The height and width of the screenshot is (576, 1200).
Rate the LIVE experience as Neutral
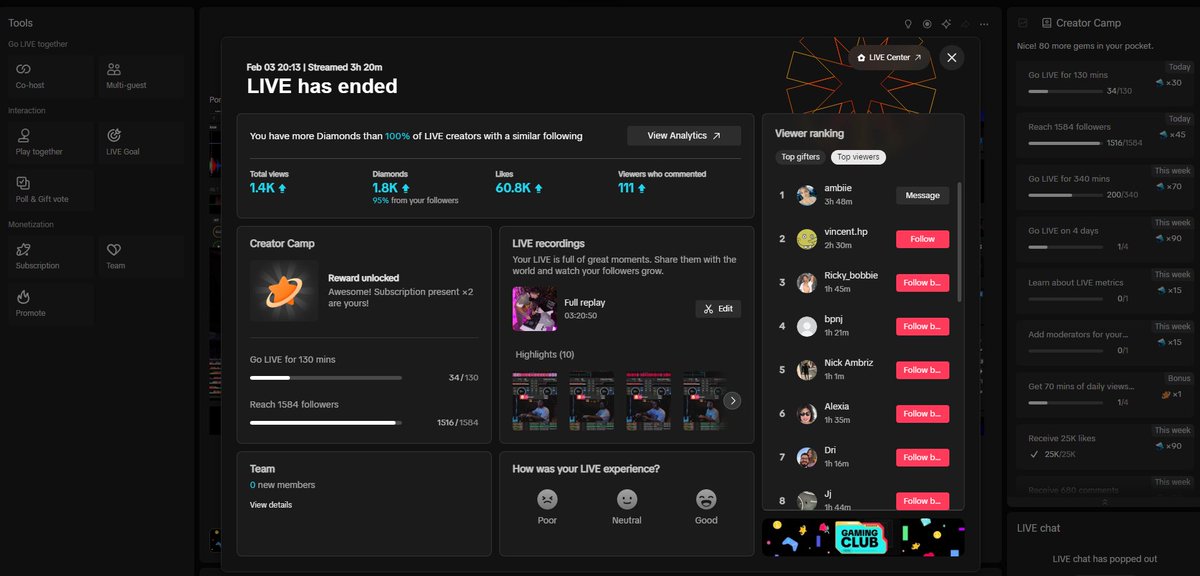[x=627, y=500]
